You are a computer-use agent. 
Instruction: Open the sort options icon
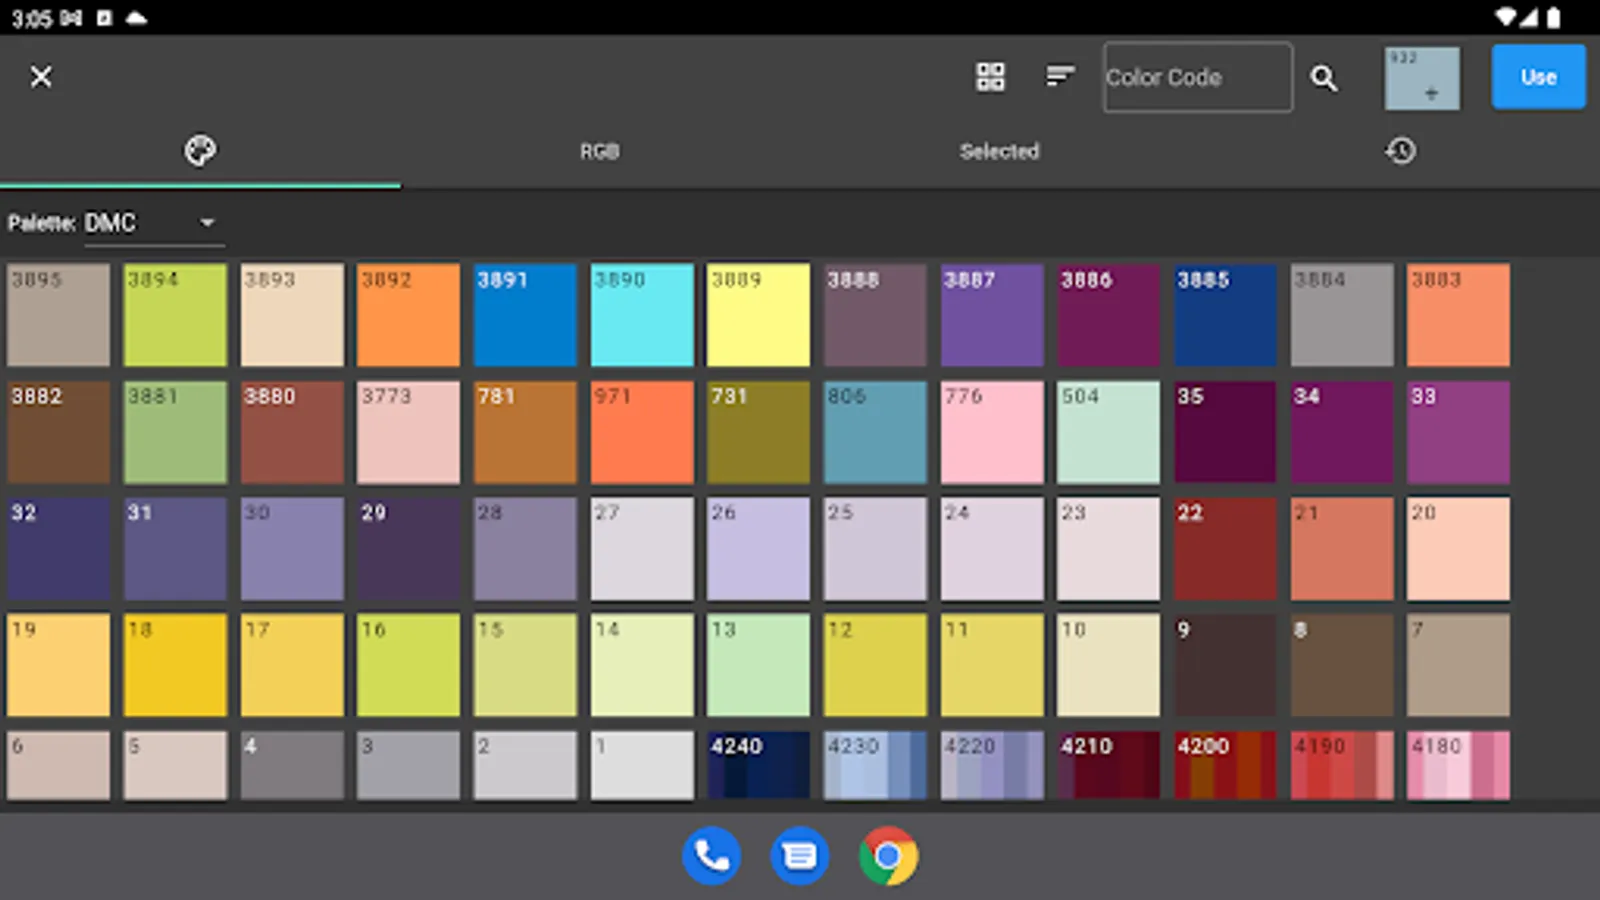[1060, 77]
